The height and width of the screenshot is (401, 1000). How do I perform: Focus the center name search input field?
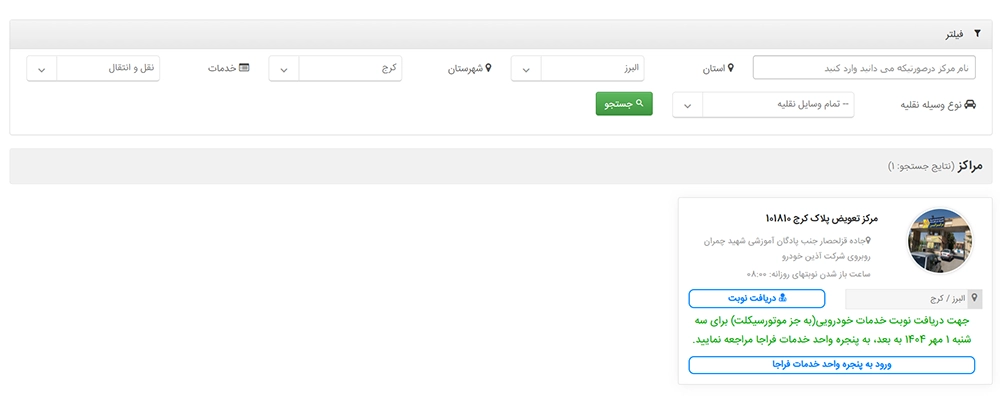coord(862,68)
